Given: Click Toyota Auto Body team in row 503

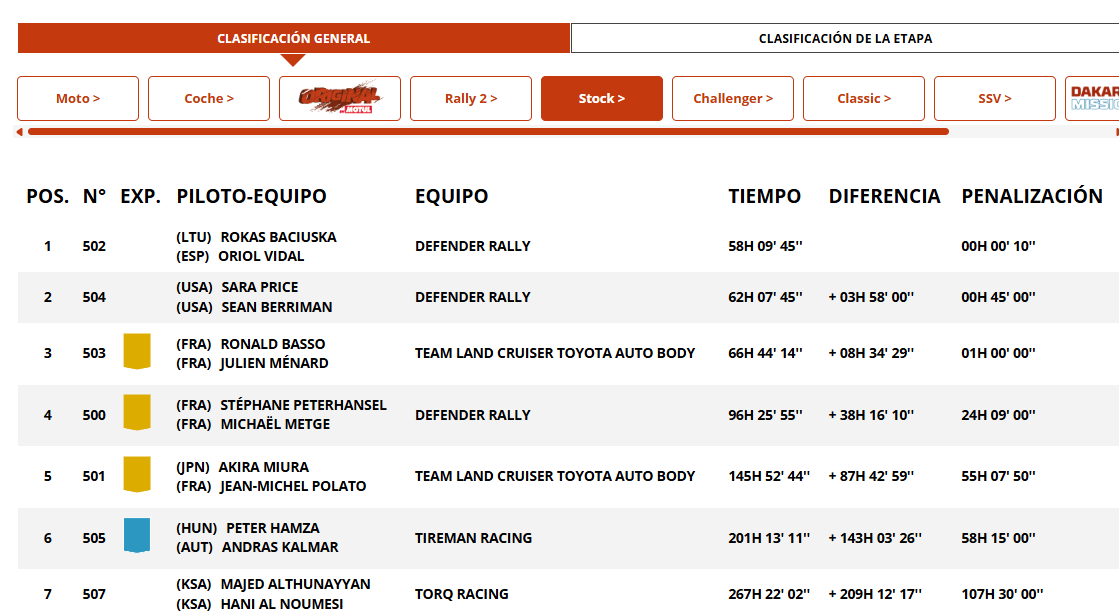Looking at the screenshot, I should point(555,353).
